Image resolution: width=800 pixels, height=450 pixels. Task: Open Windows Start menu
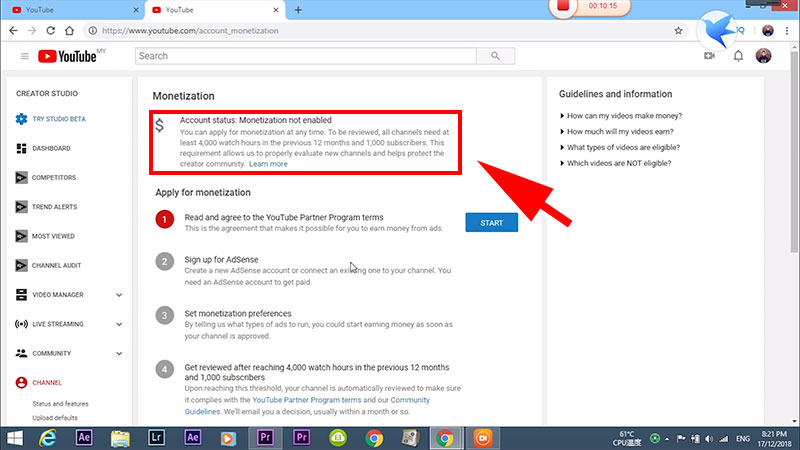pyautogui.click(x=15, y=438)
